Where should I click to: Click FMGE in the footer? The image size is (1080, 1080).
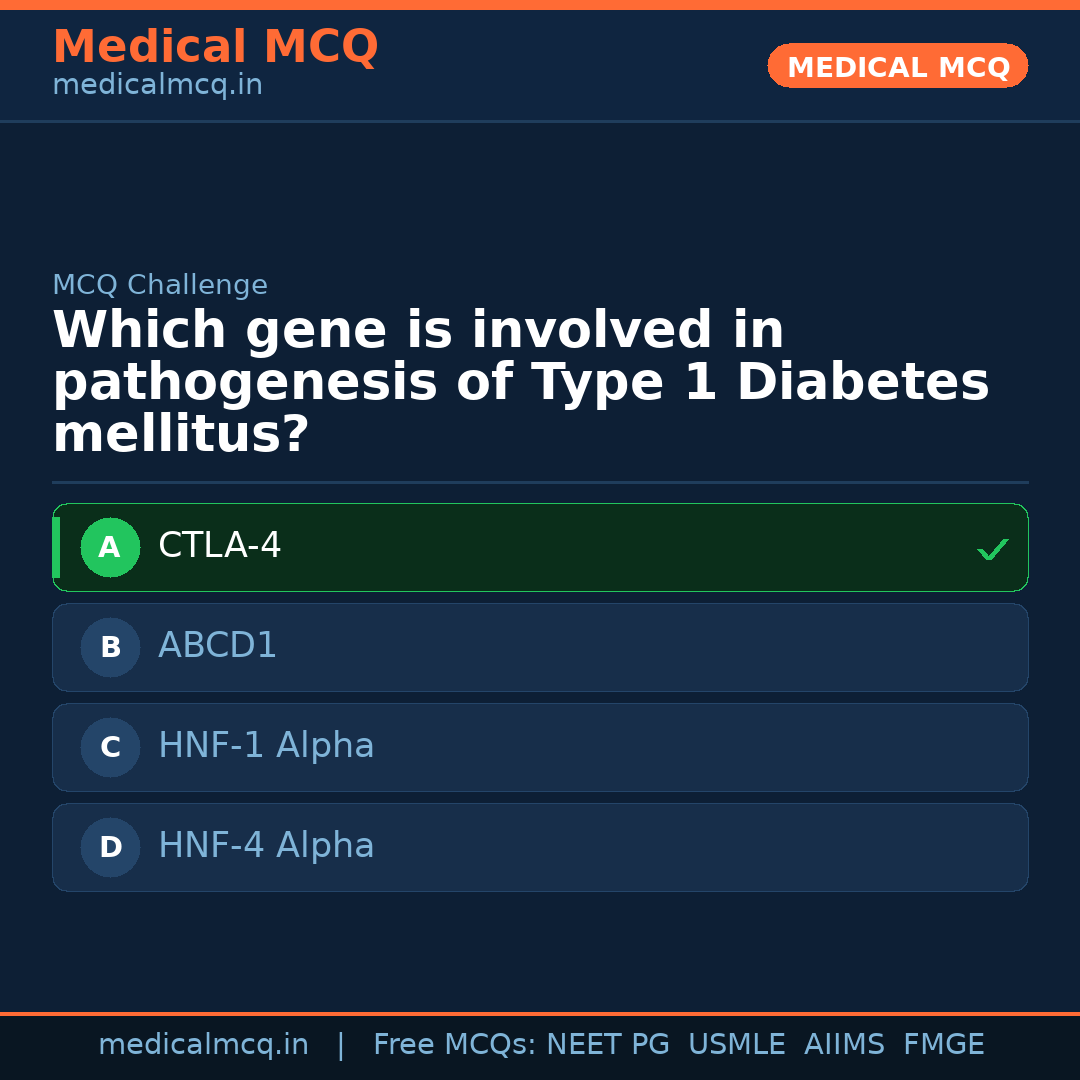(x=944, y=1045)
